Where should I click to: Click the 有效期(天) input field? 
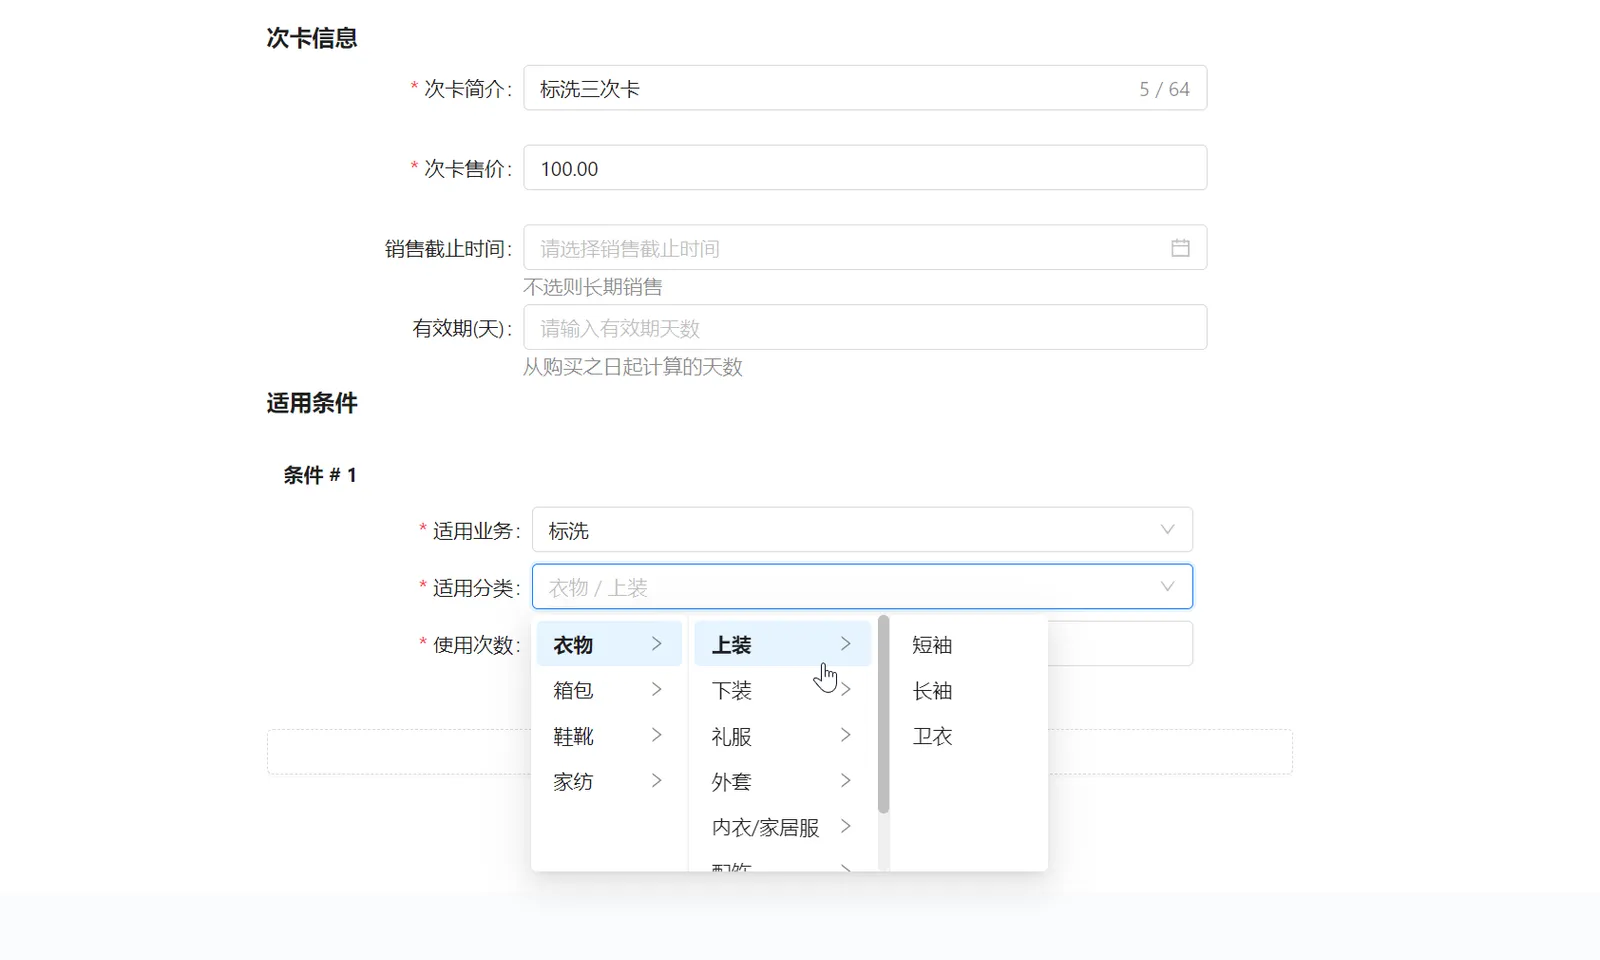click(865, 328)
